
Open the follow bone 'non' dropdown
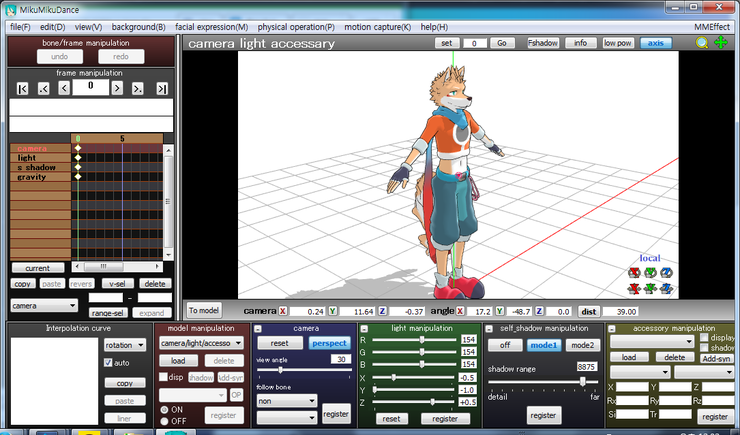click(x=286, y=401)
